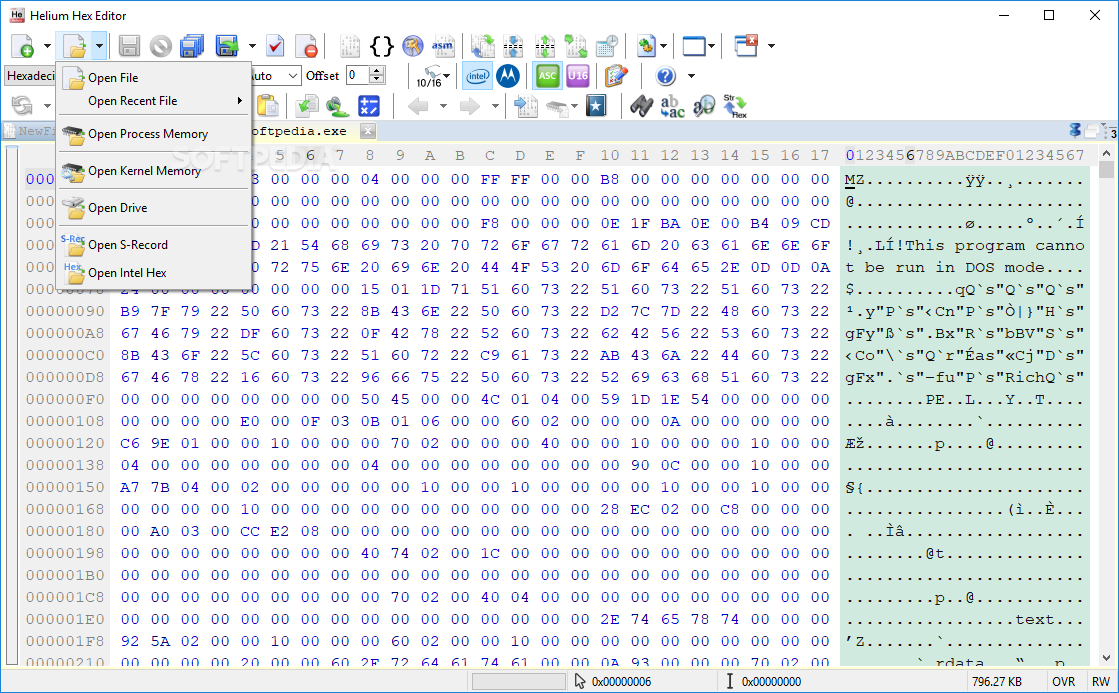1119x693 pixels.
Task: Click the grayed-out Save floppy disk icon
Action: pyautogui.click(x=129, y=46)
